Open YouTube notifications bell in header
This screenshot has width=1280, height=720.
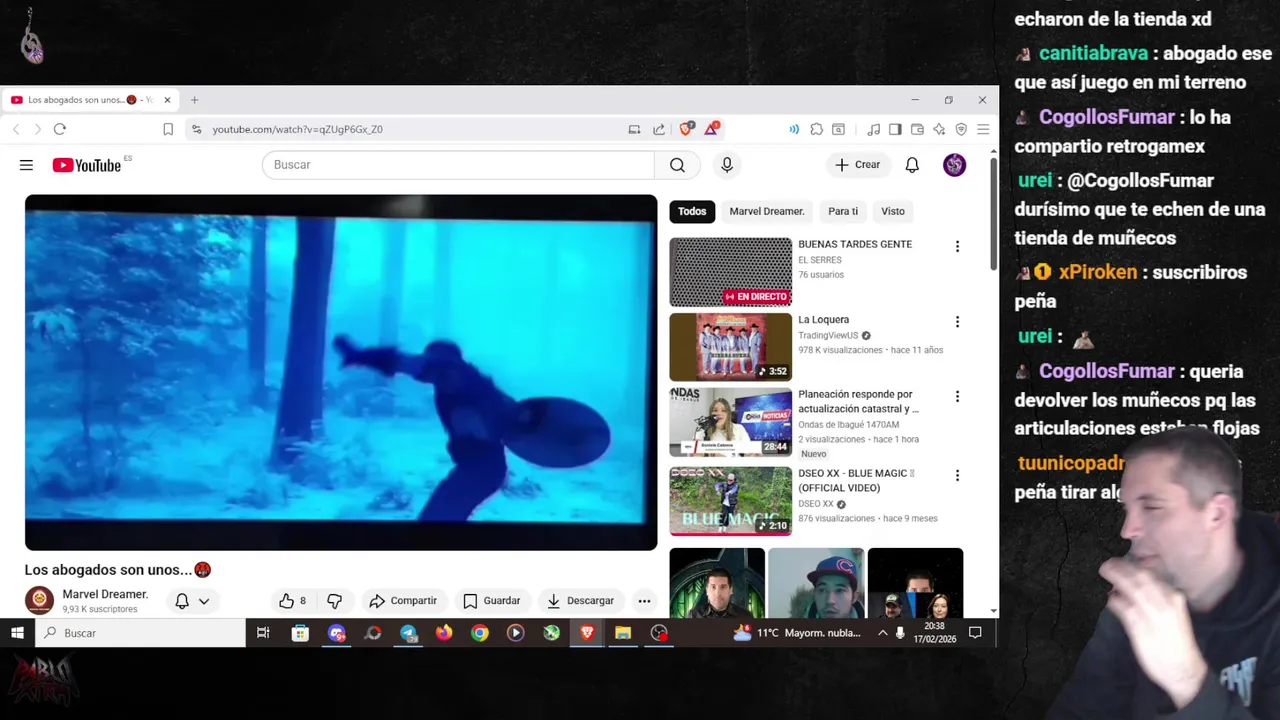point(912,165)
